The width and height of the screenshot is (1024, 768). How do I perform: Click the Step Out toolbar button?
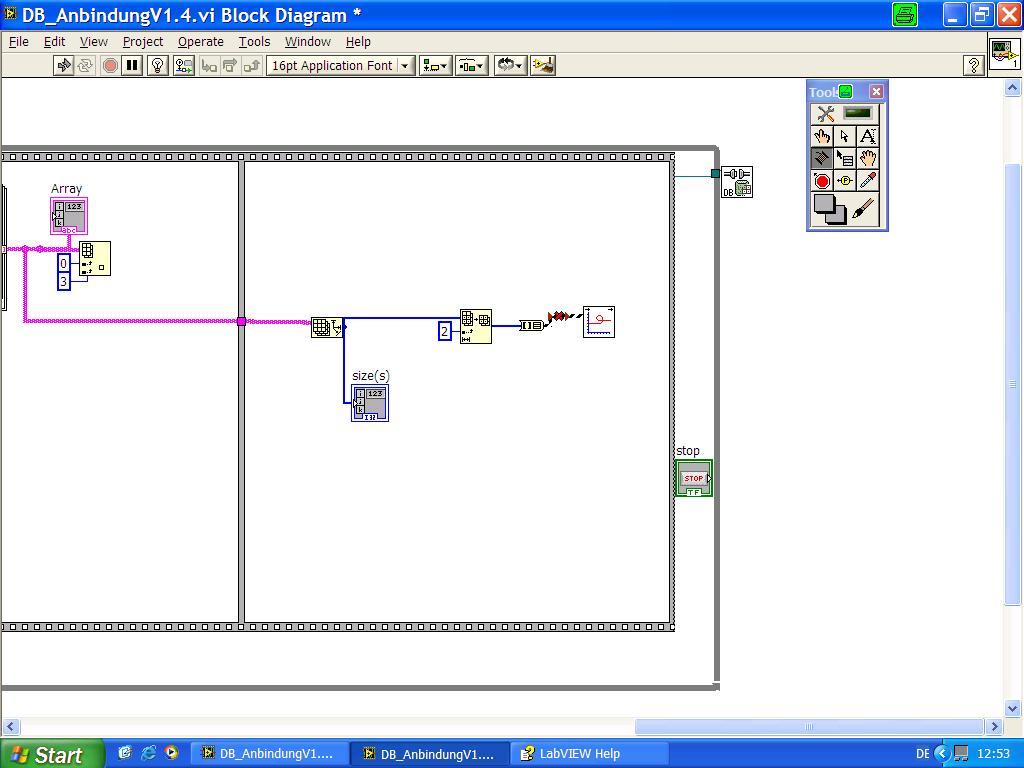point(252,65)
